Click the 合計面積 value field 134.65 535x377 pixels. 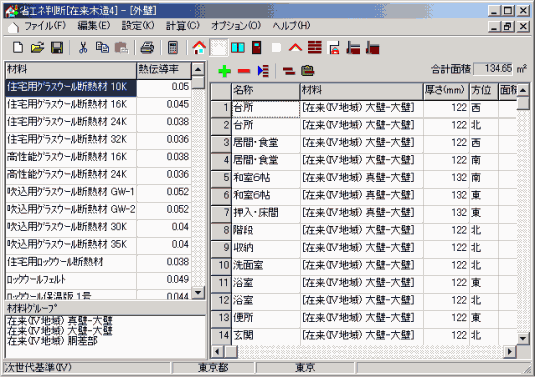coord(493,69)
